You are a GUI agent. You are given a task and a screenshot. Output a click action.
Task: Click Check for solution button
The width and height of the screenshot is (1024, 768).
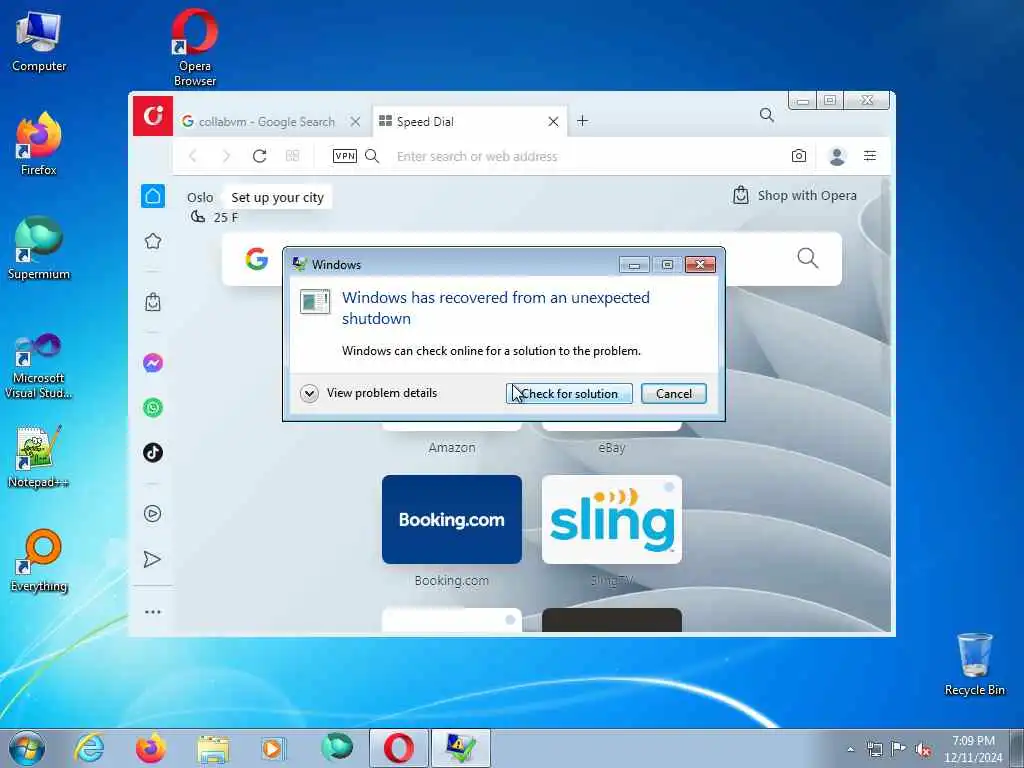[x=569, y=393]
